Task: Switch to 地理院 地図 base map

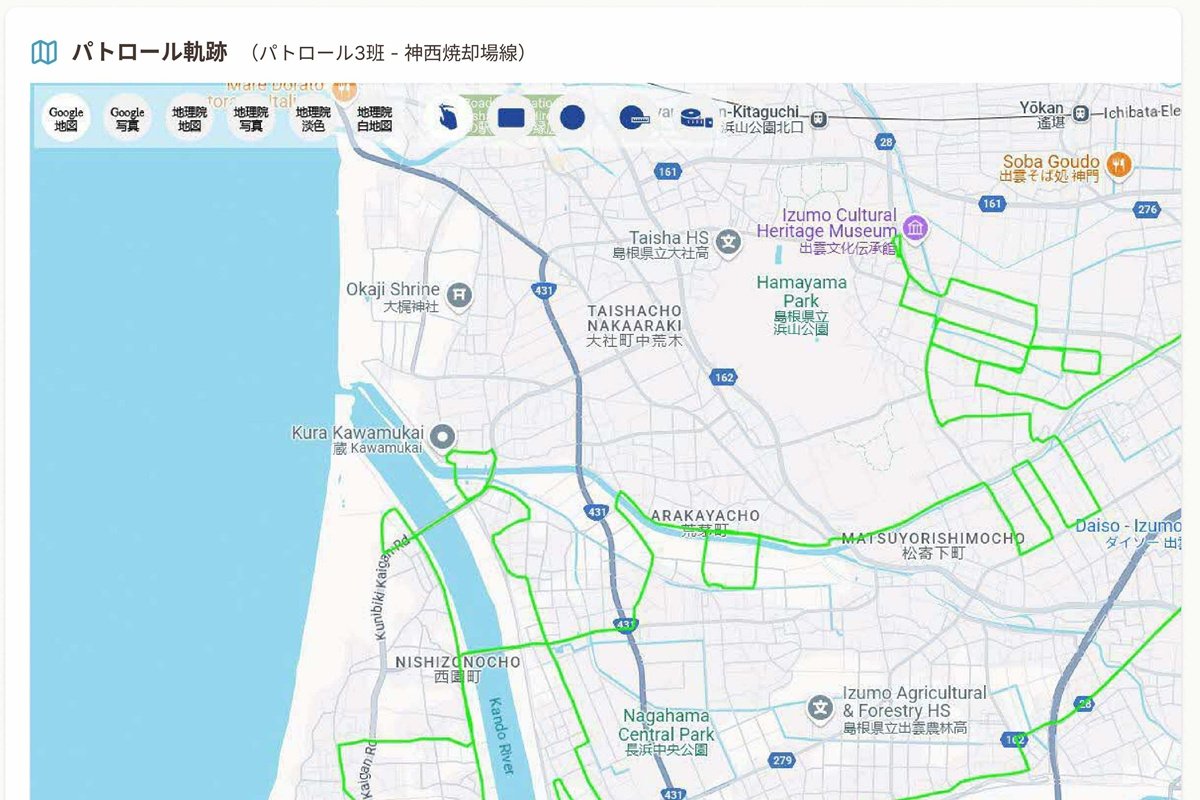Action: tap(189, 119)
